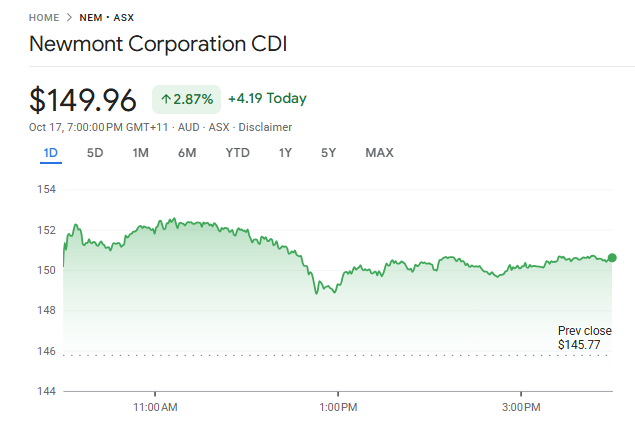Show the MAX history chart
The width and height of the screenshot is (635, 421).
pos(379,153)
